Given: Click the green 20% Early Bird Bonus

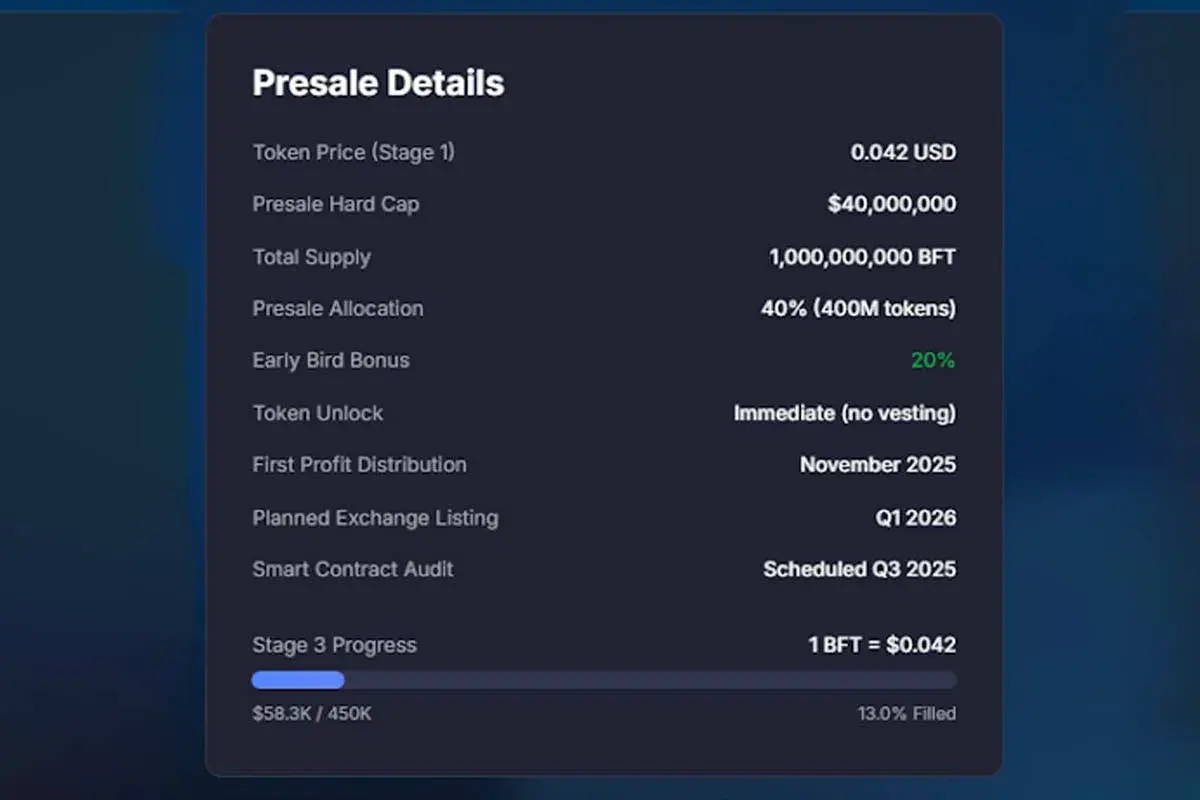Looking at the screenshot, I should (933, 360).
